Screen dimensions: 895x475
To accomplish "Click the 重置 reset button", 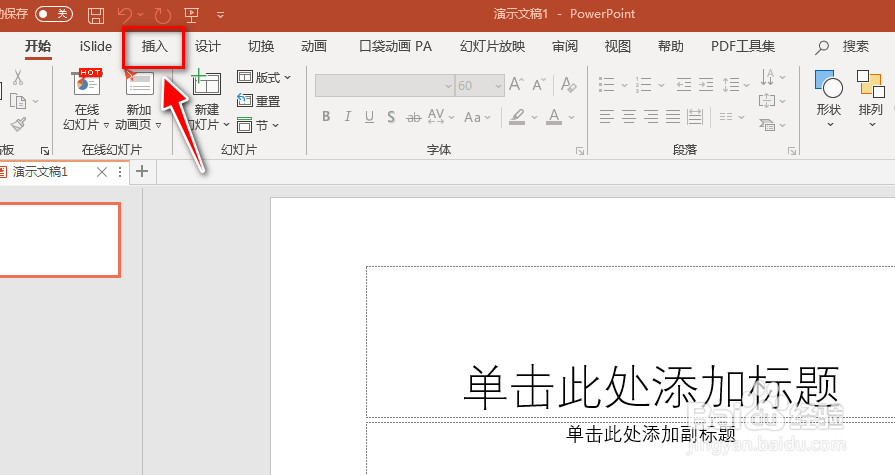I will point(259,101).
